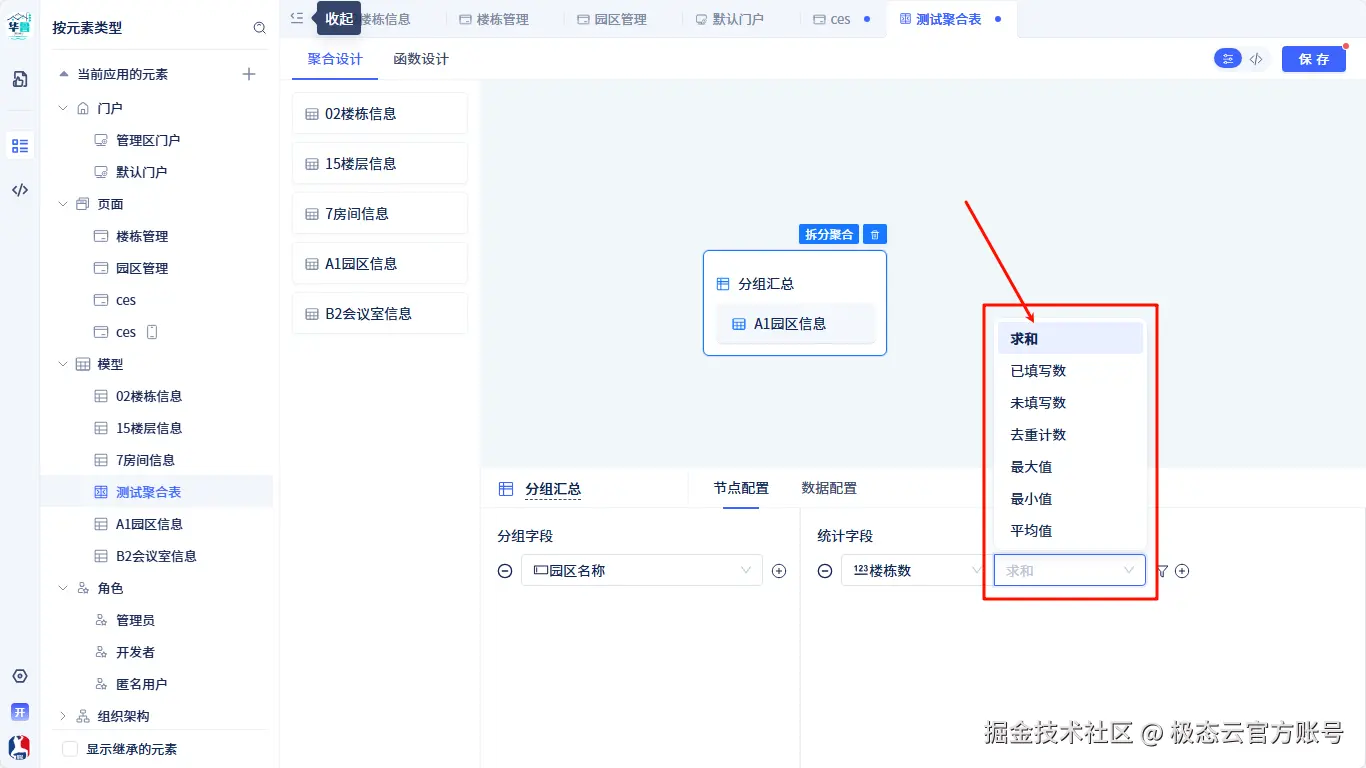1366x768 pixels.
Task: Open the filter icon beside the statistics field
Action: pos(1162,571)
